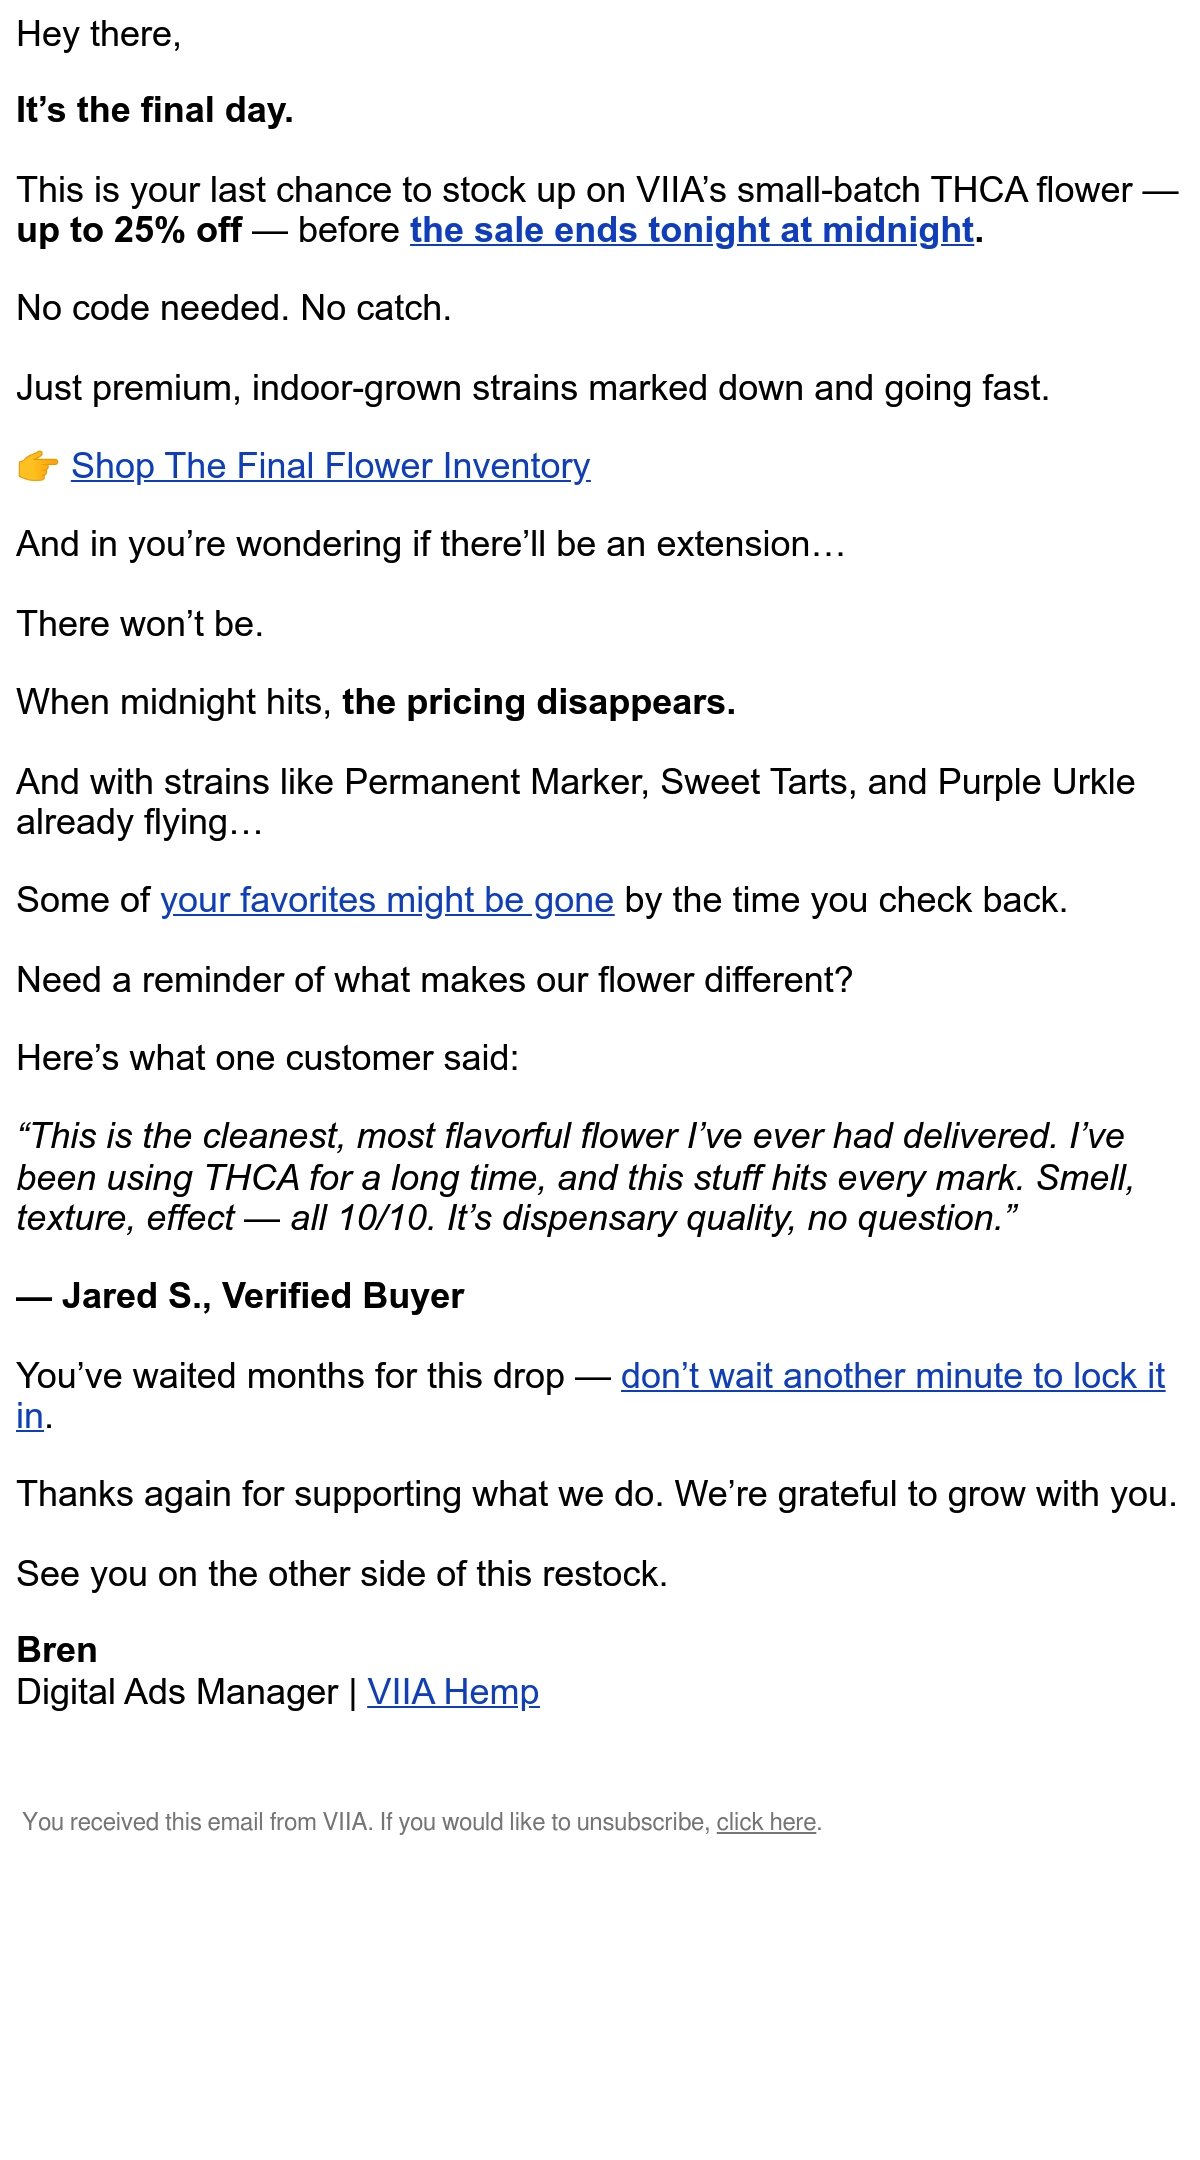The width and height of the screenshot is (1200, 2160).
Task: Select the bold 'It's the final day.' line
Action: click(x=155, y=110)
